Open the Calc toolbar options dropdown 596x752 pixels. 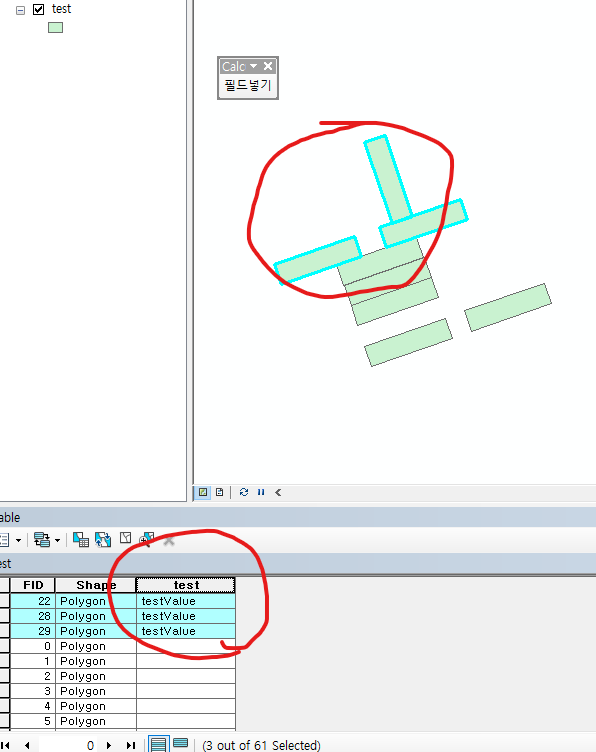254,66
